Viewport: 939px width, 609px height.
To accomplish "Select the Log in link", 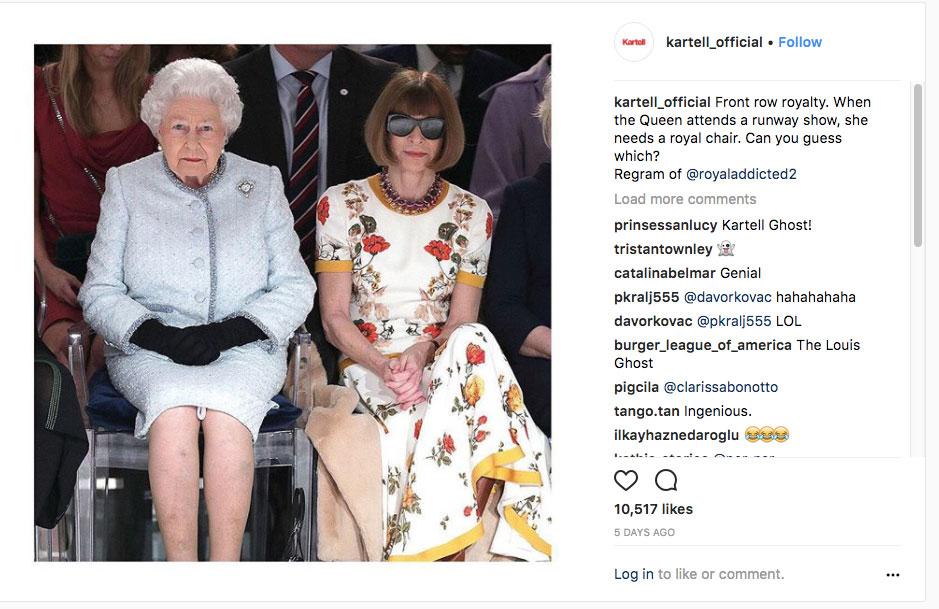I will (x=634, y=574).
